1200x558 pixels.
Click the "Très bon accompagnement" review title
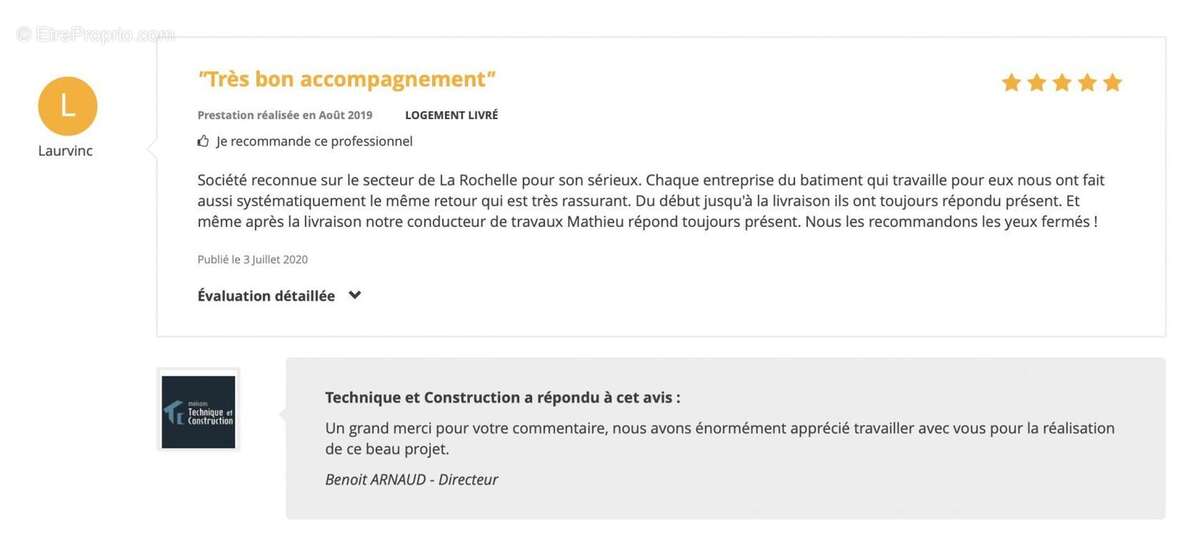347,79
